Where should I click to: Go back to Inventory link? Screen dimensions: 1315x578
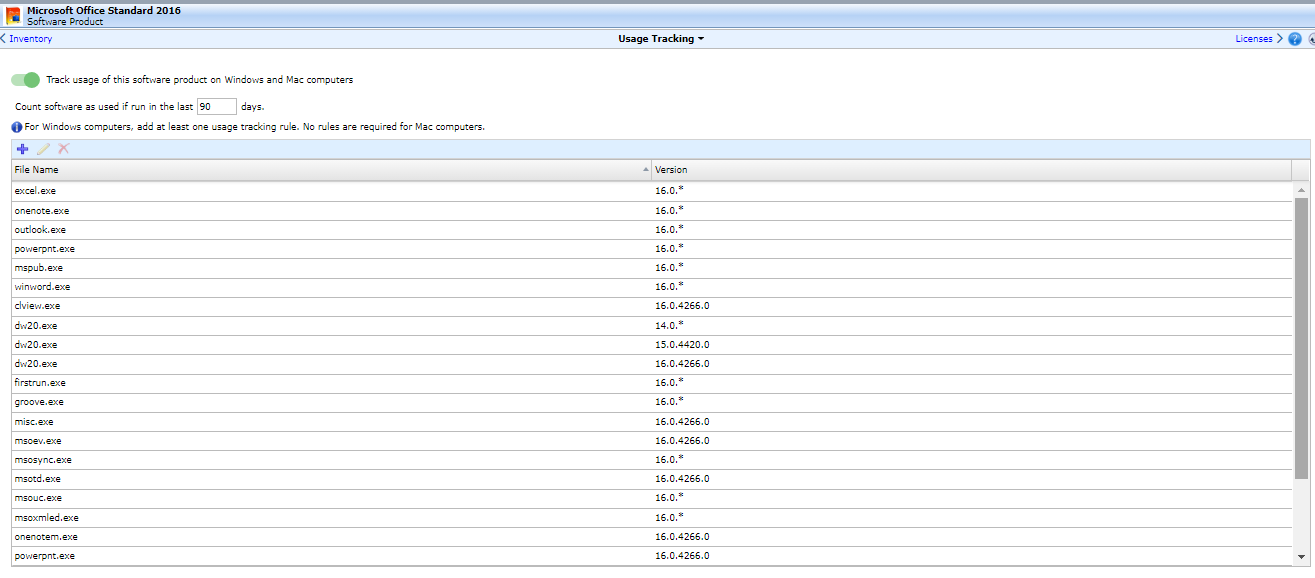[27, 39]
